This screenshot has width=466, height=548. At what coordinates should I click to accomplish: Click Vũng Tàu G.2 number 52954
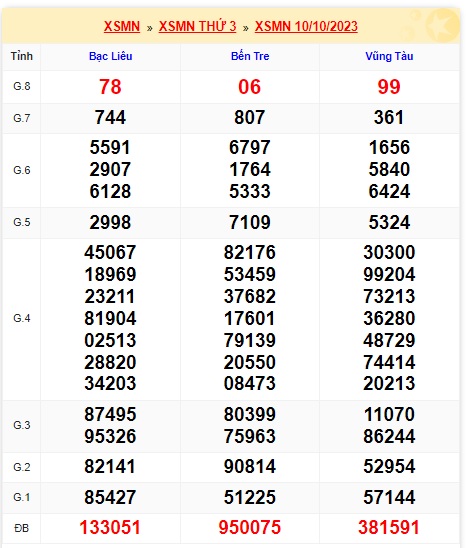tap(389, 466)
